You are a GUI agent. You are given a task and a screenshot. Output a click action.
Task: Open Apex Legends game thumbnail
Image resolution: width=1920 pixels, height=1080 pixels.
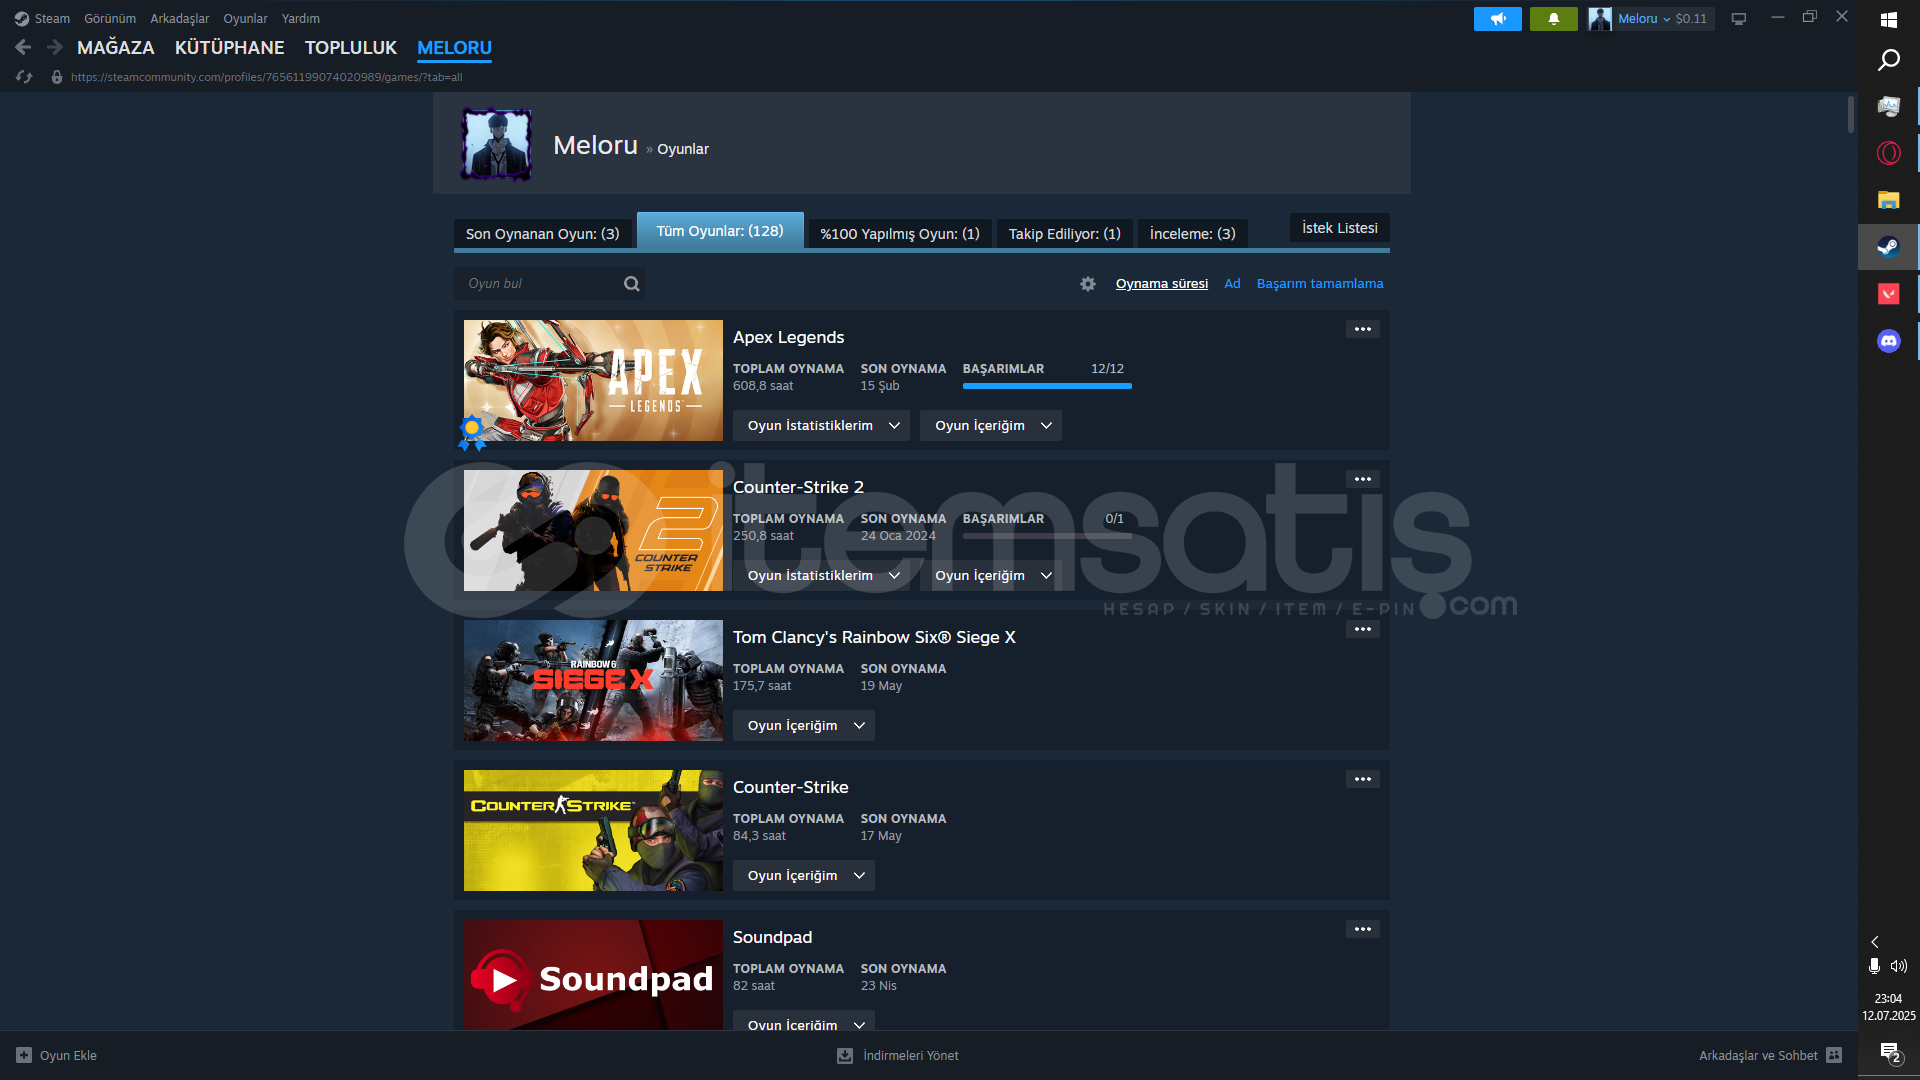click(x=593, y=381)
